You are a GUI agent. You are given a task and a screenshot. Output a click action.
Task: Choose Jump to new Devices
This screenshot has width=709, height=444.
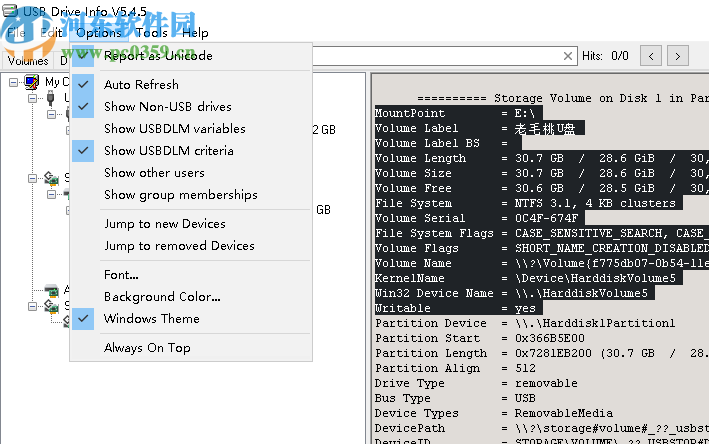192,224
